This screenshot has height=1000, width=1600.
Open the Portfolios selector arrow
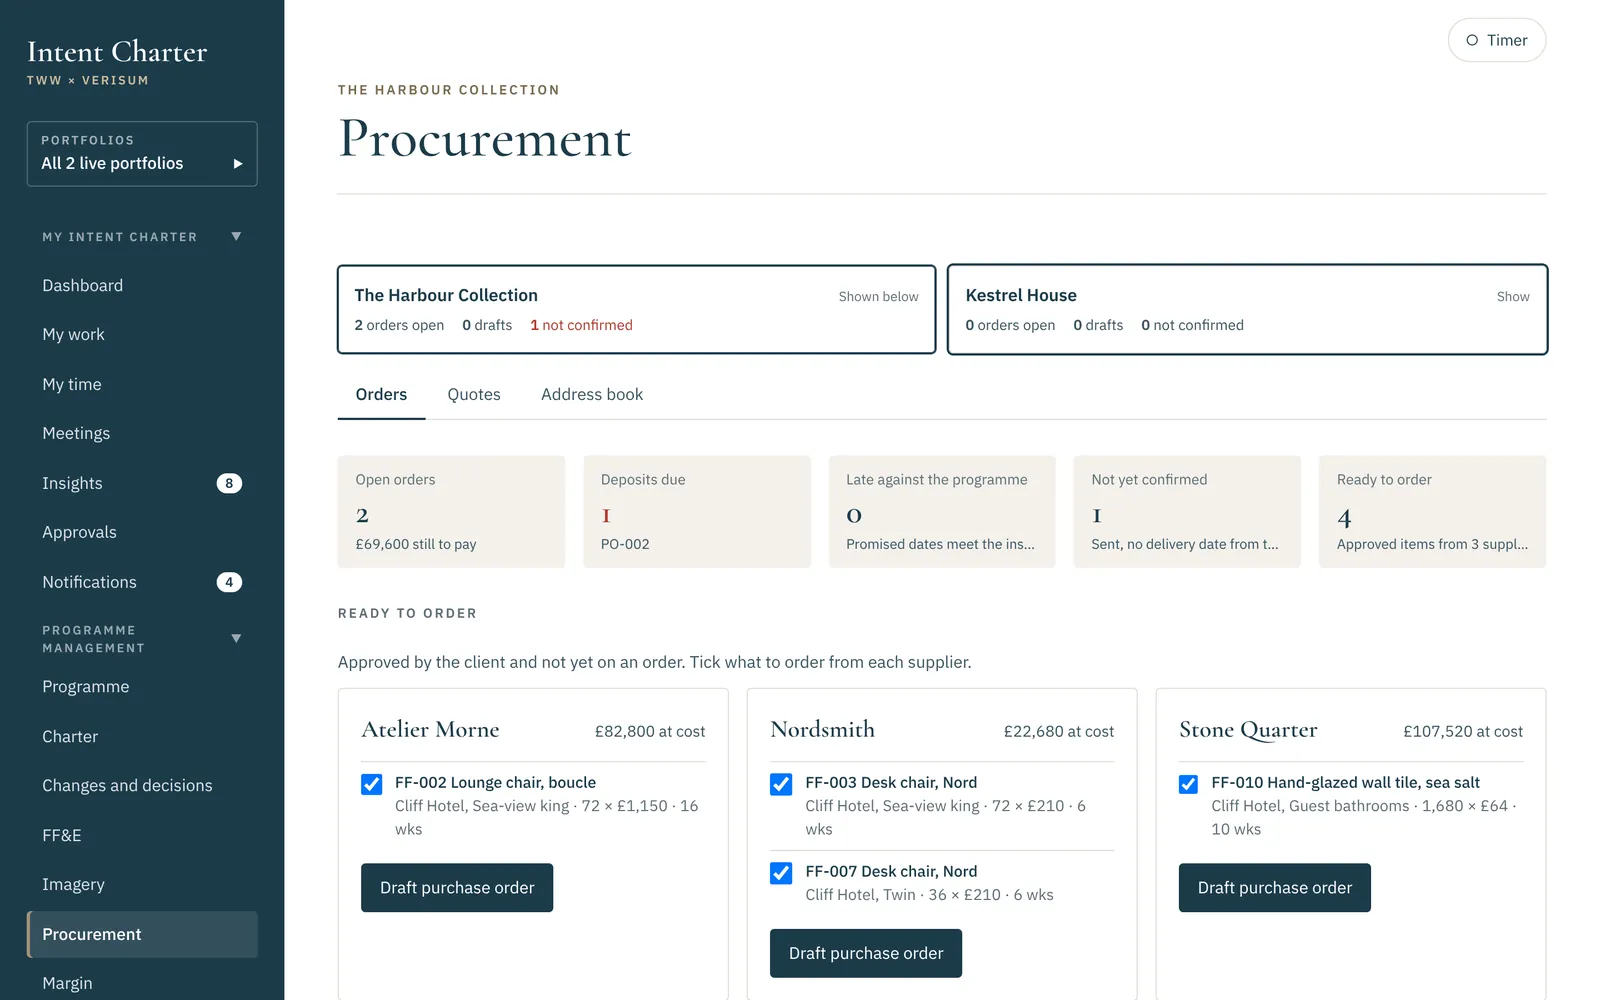(238, 164)
